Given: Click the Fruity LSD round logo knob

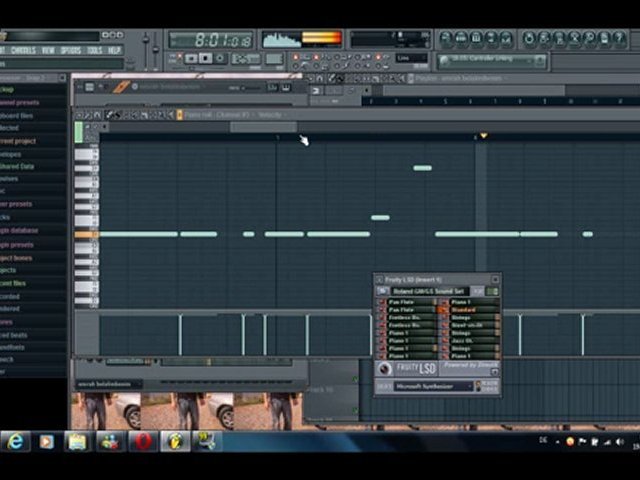Looking at the screenshot, I should point(386,369).
